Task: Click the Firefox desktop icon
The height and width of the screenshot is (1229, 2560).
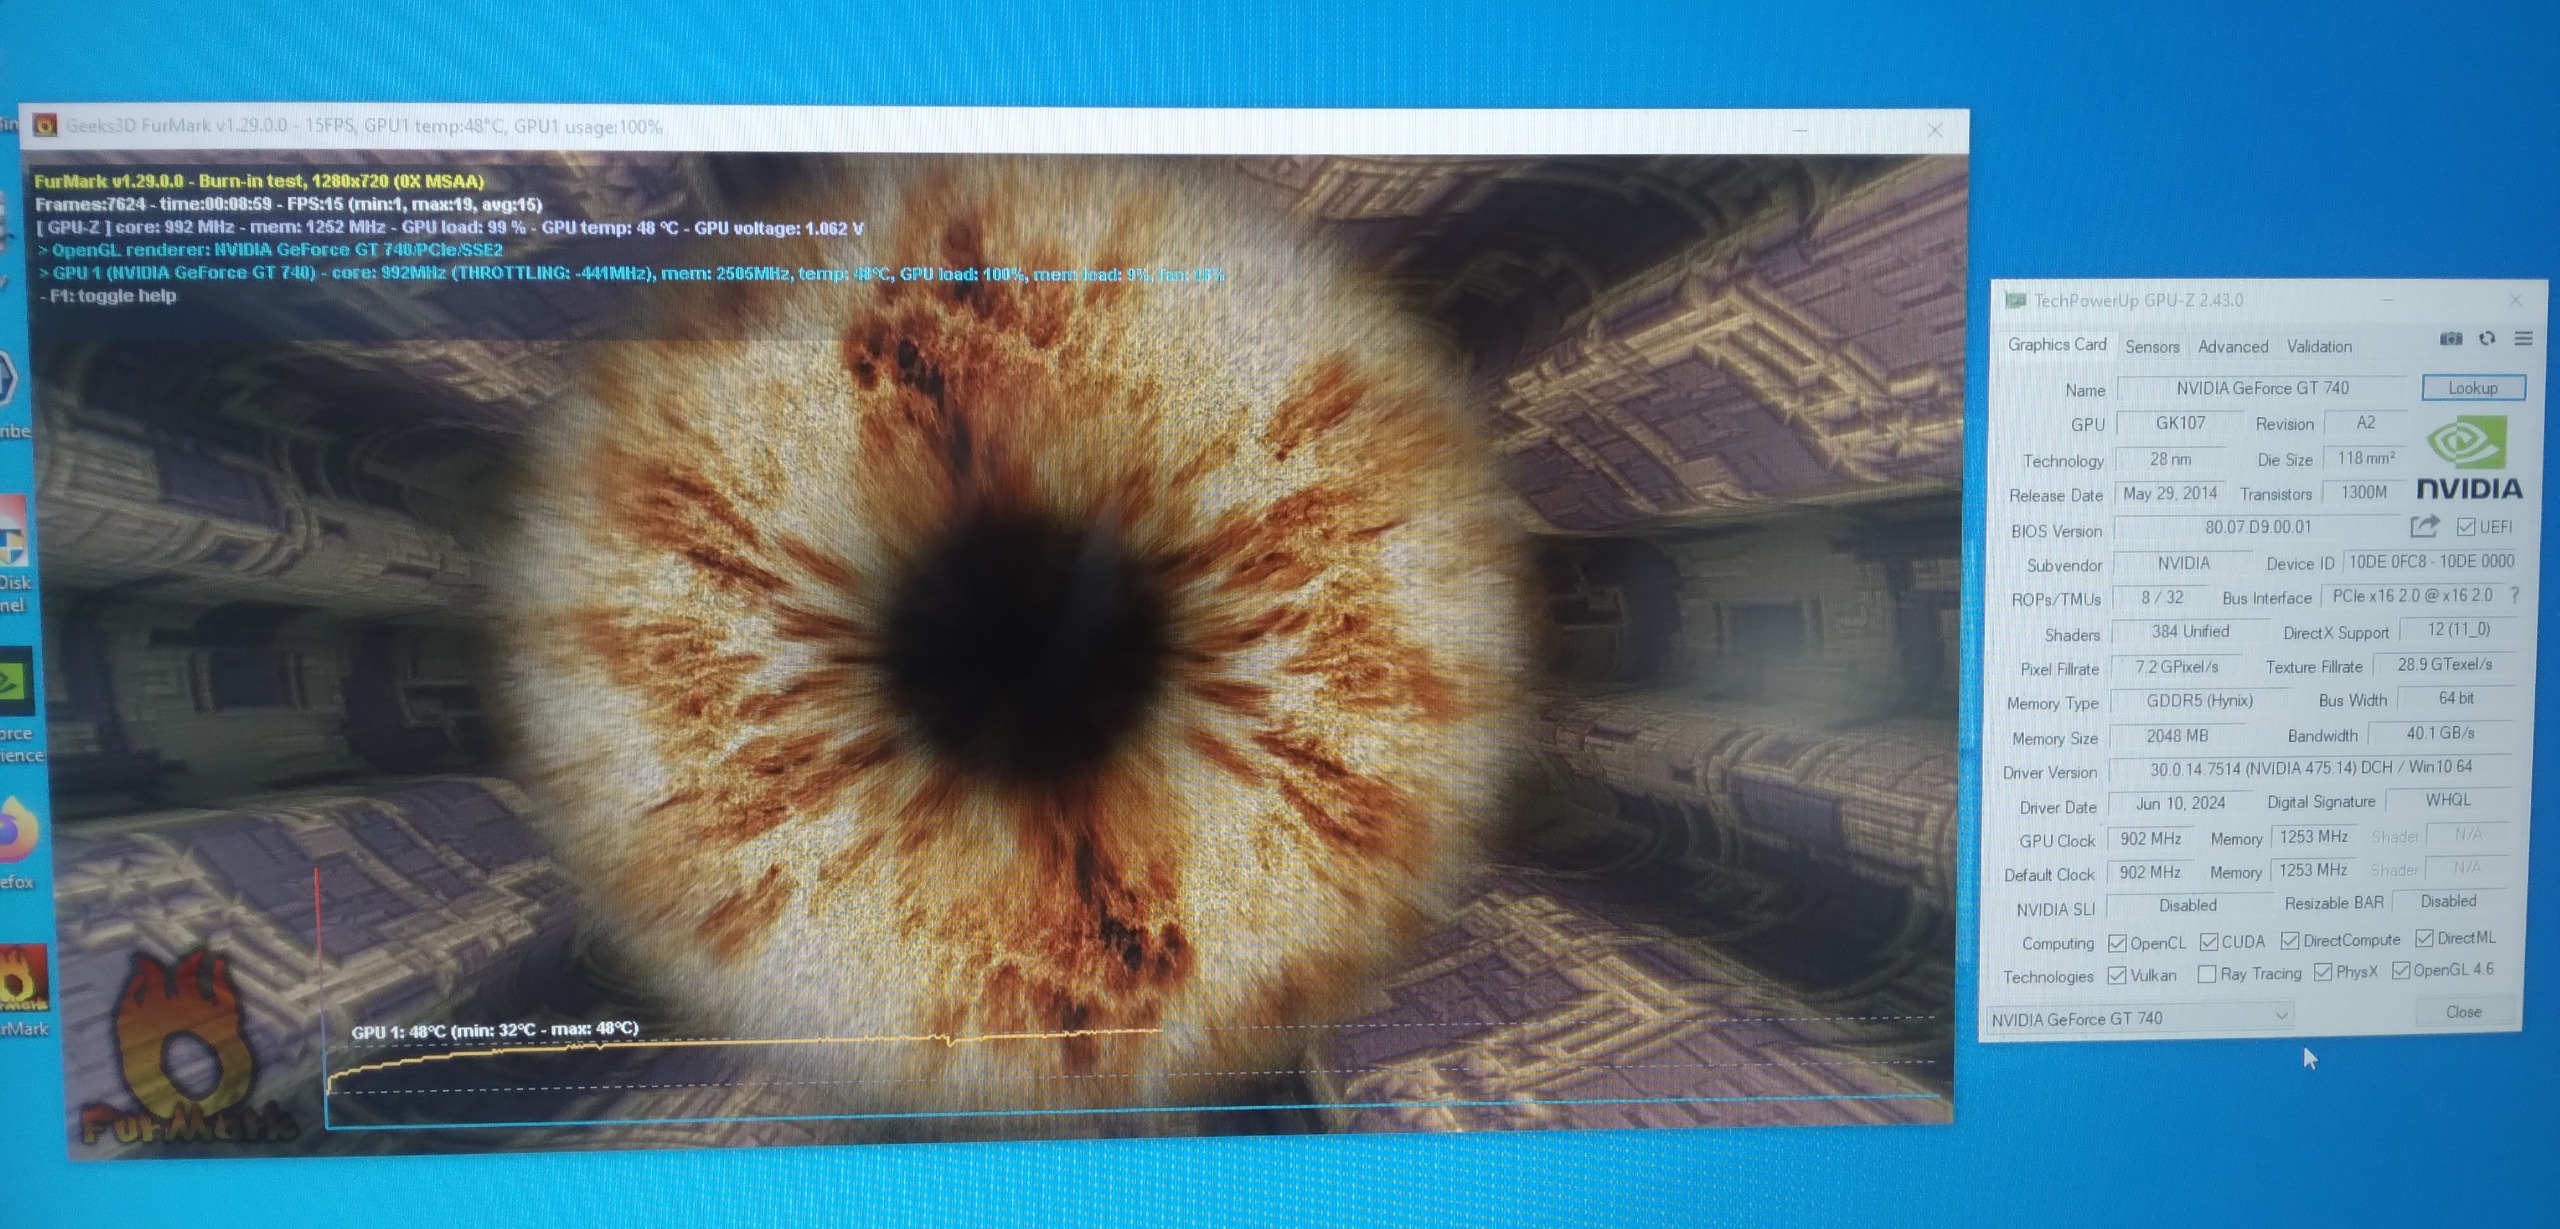Action: coord(16,830)
